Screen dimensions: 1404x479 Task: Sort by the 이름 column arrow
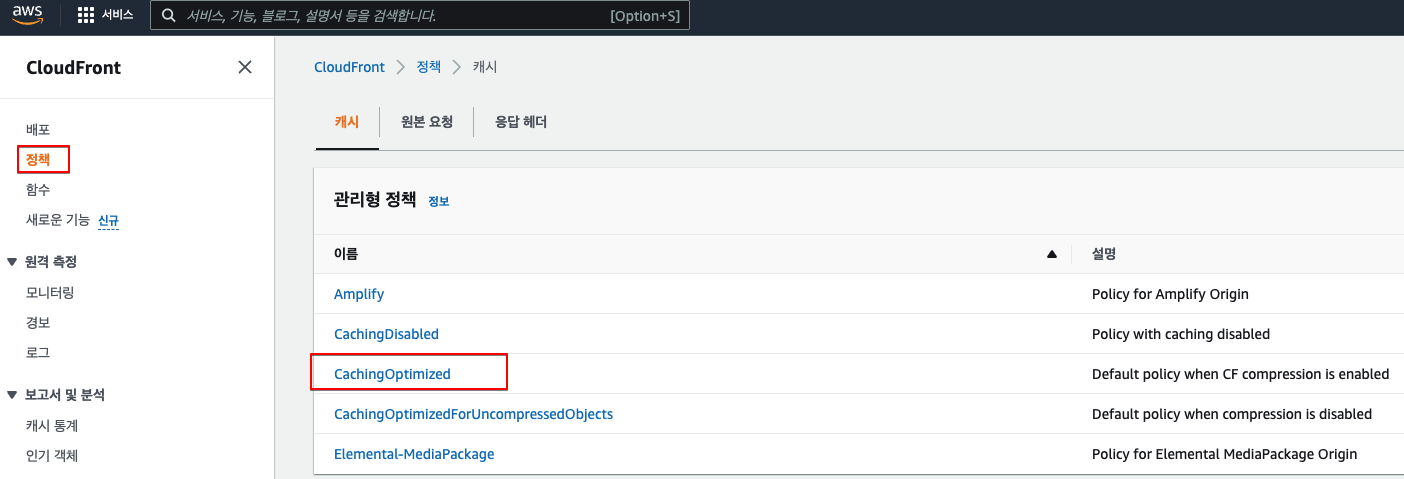coord(1051,254)
